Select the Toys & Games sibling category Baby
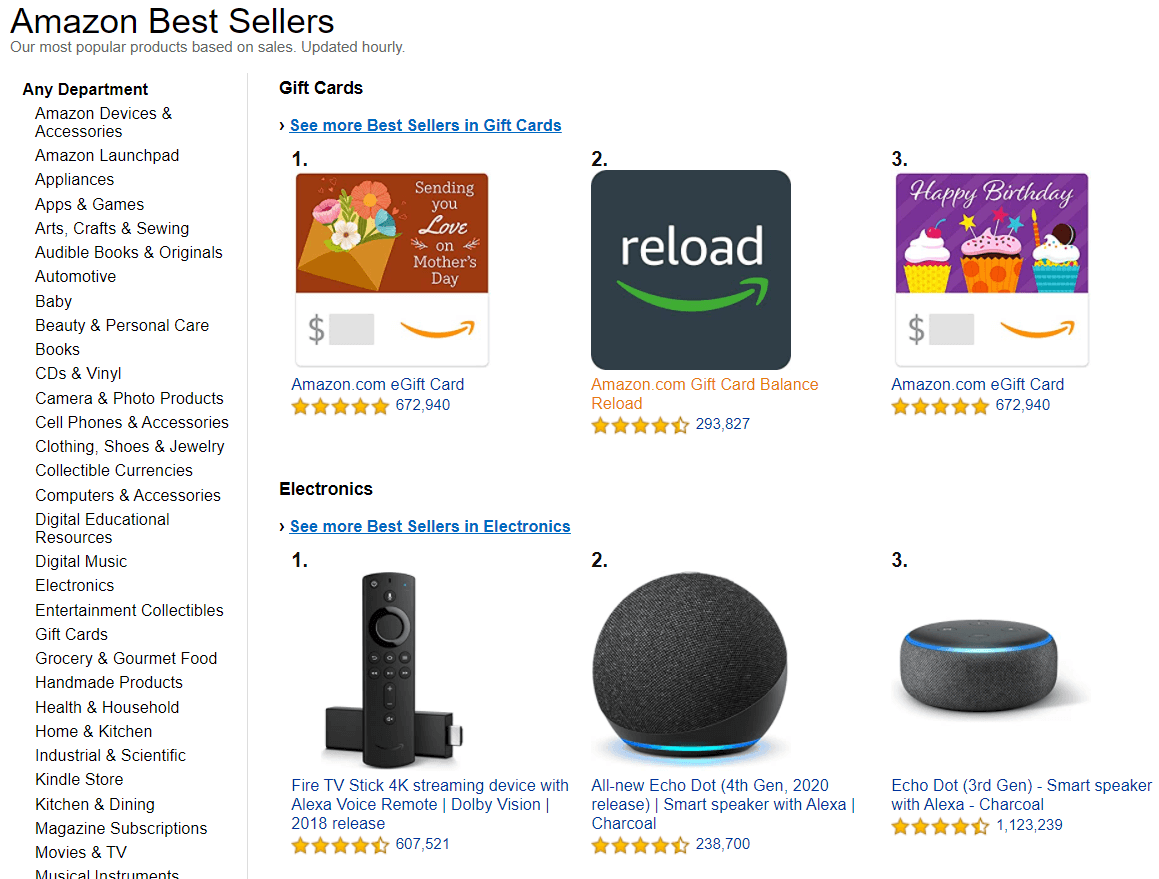 [53, 301]
